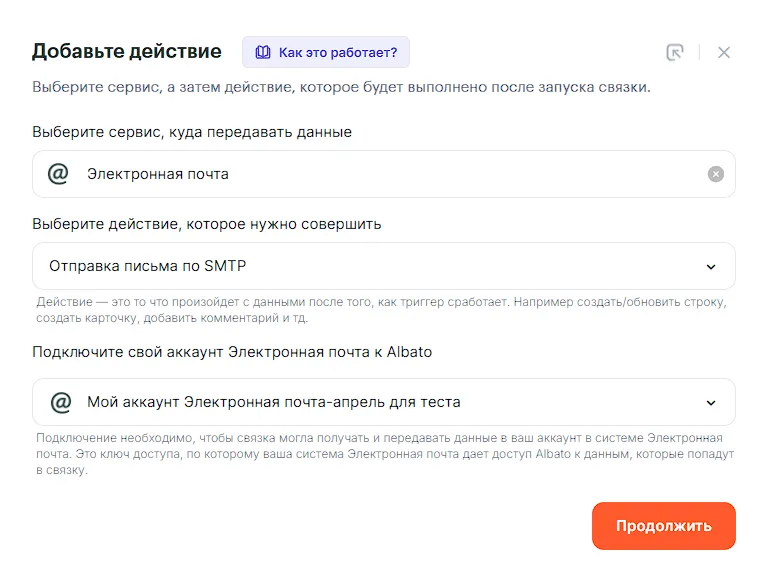Screen dimensions: 771x584
Task: Click the book icon beside 'Как это работает?'
Action: tap(263, 52)
